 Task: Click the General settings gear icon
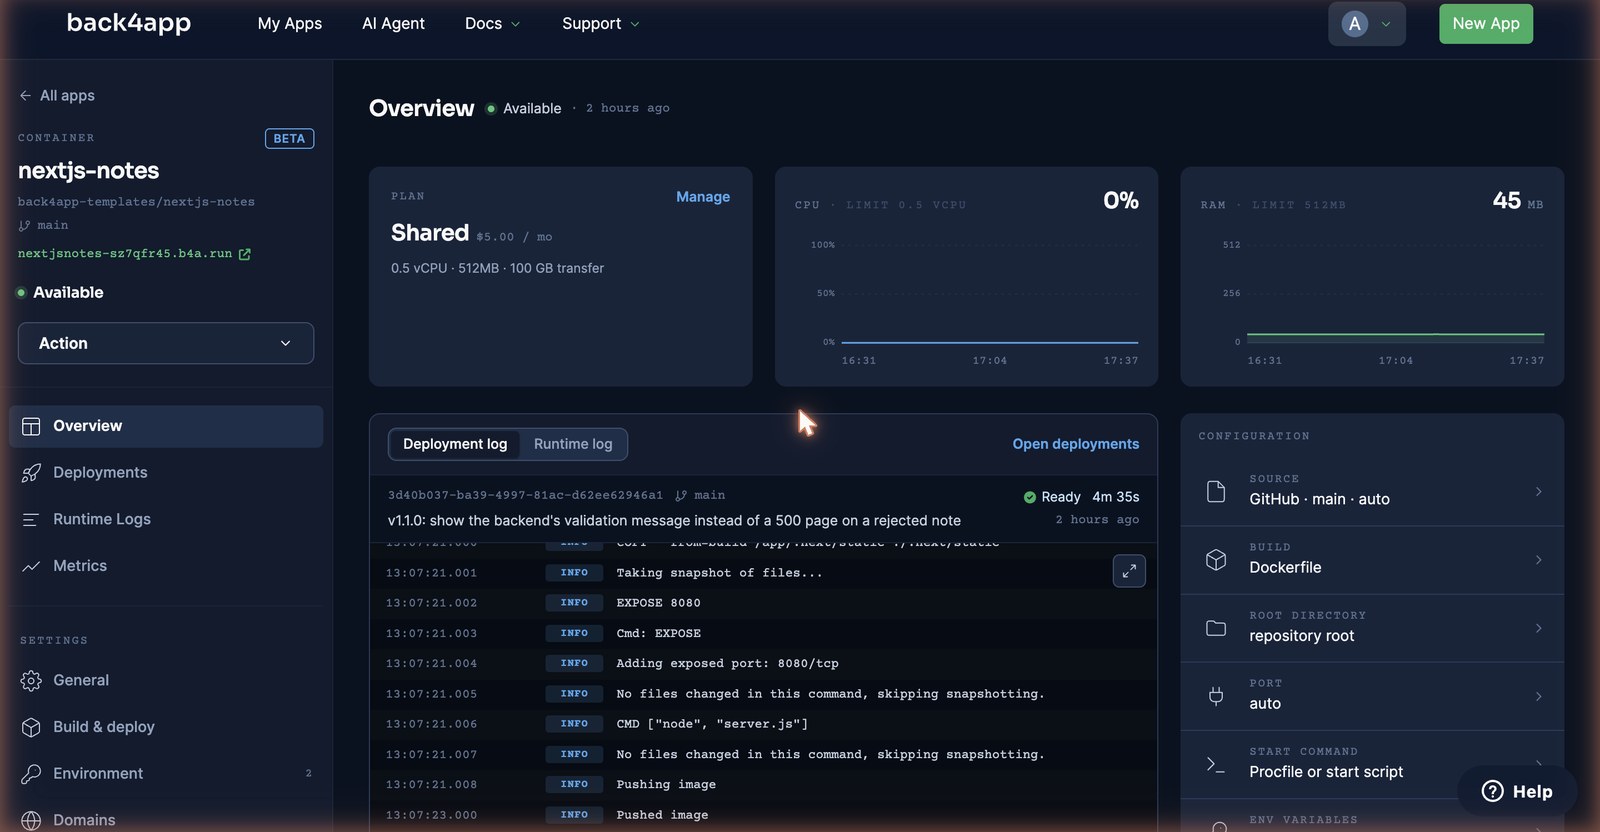[31, 681]
